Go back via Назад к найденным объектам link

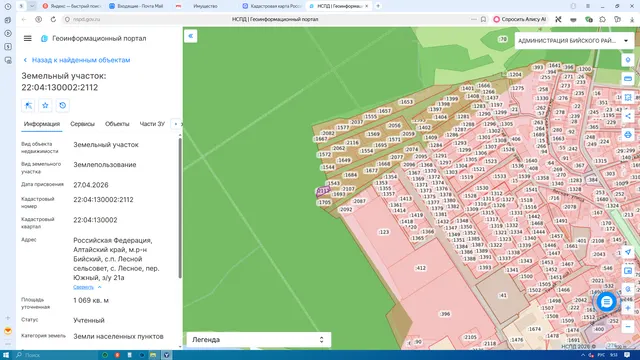(77, 60)
